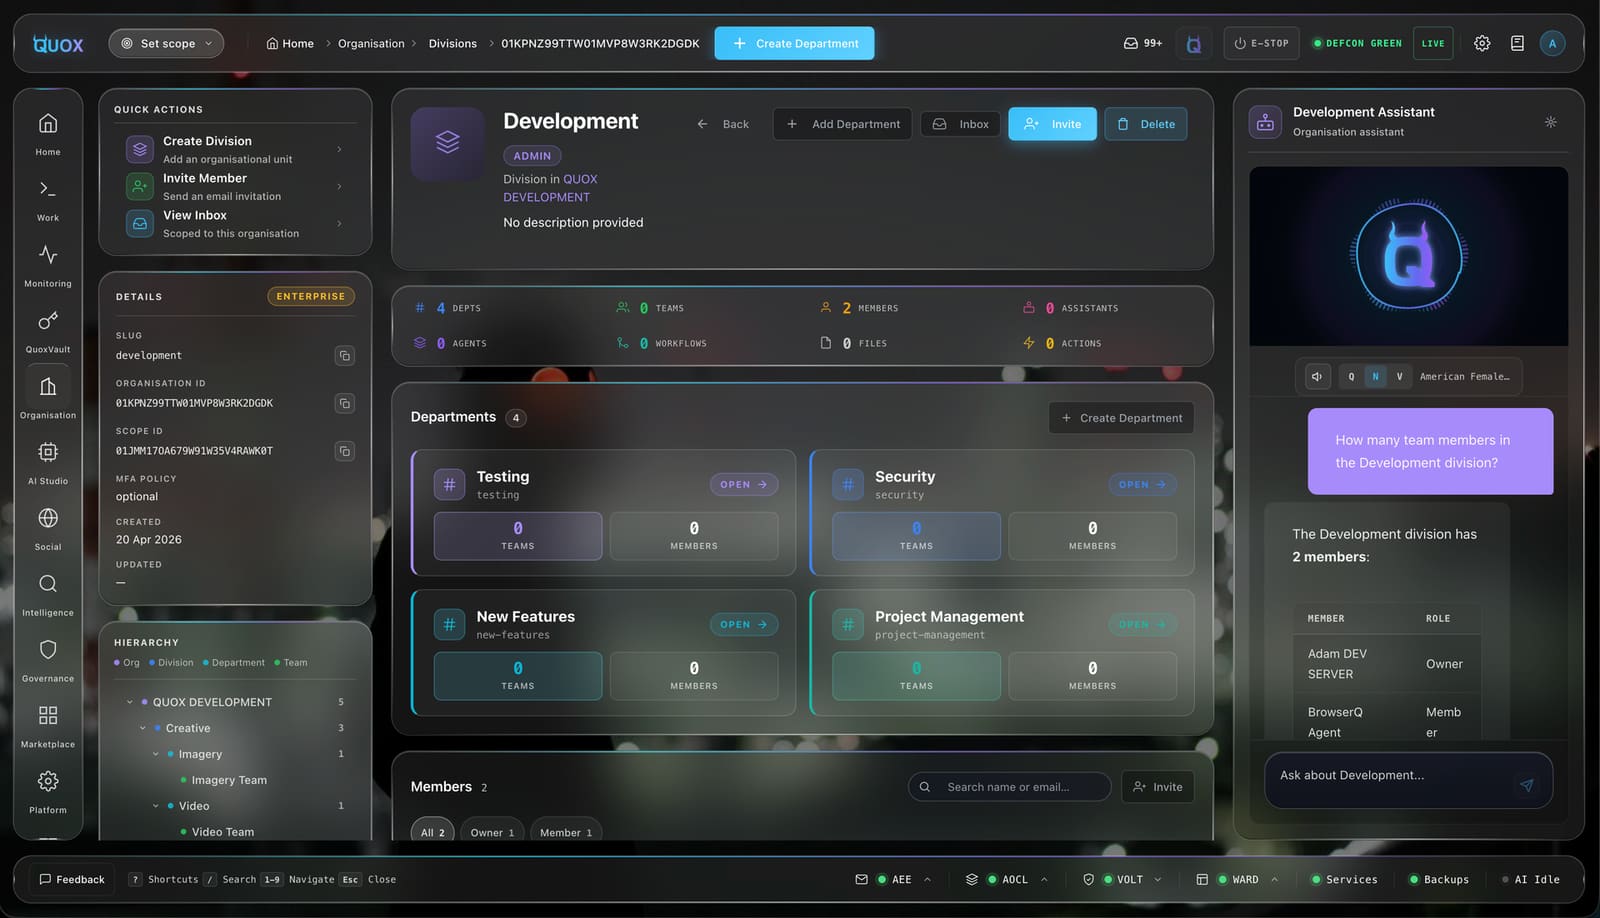1600x918 pixels.
Task: Open Invite Member quick action
Action: [x=236, y=186]
